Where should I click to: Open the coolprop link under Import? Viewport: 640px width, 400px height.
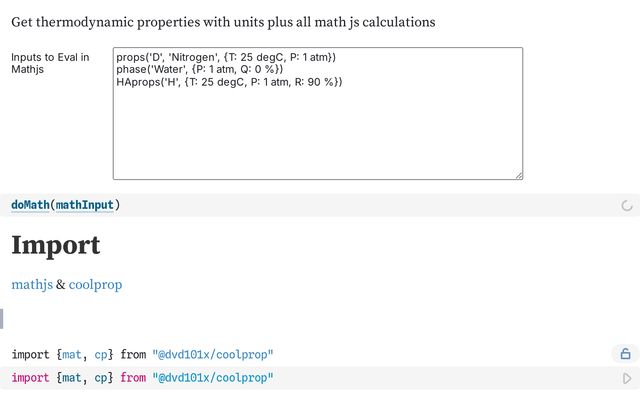pos(95,285)
